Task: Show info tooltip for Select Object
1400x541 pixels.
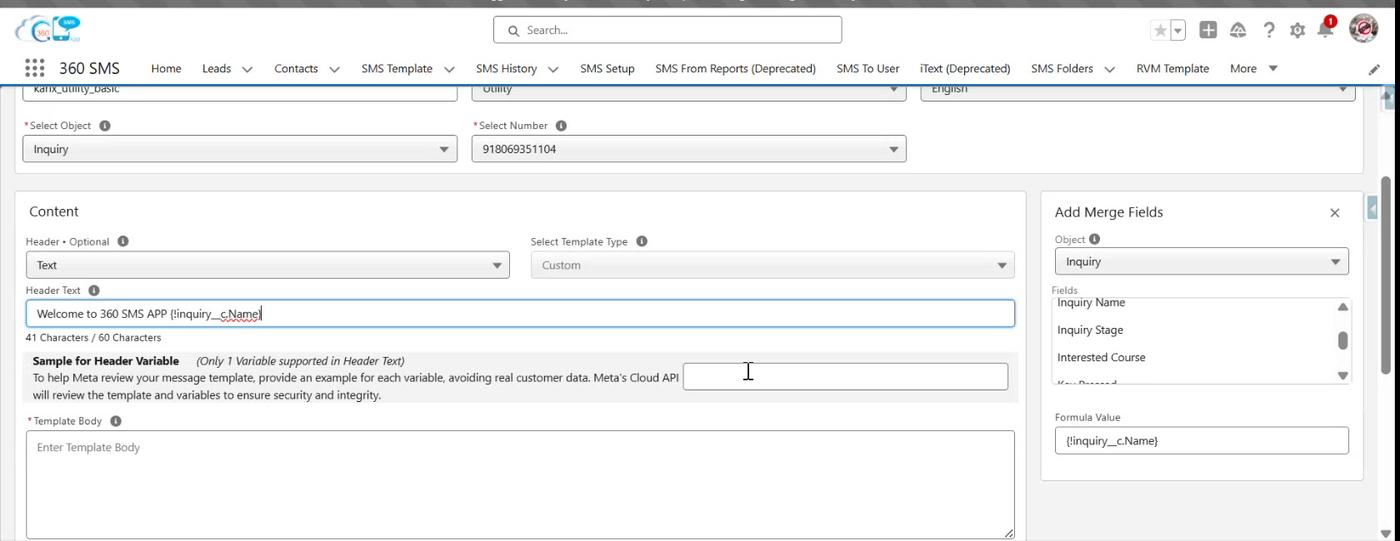Action: (105, 126)
